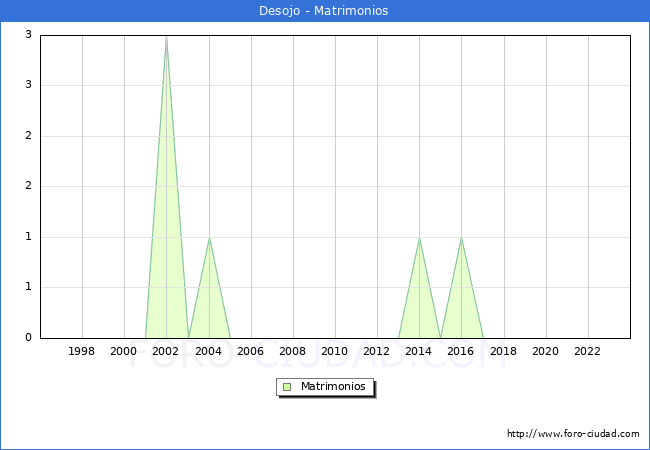
Task: Select the 2002 x-axis label
Action: click(166, 352)
